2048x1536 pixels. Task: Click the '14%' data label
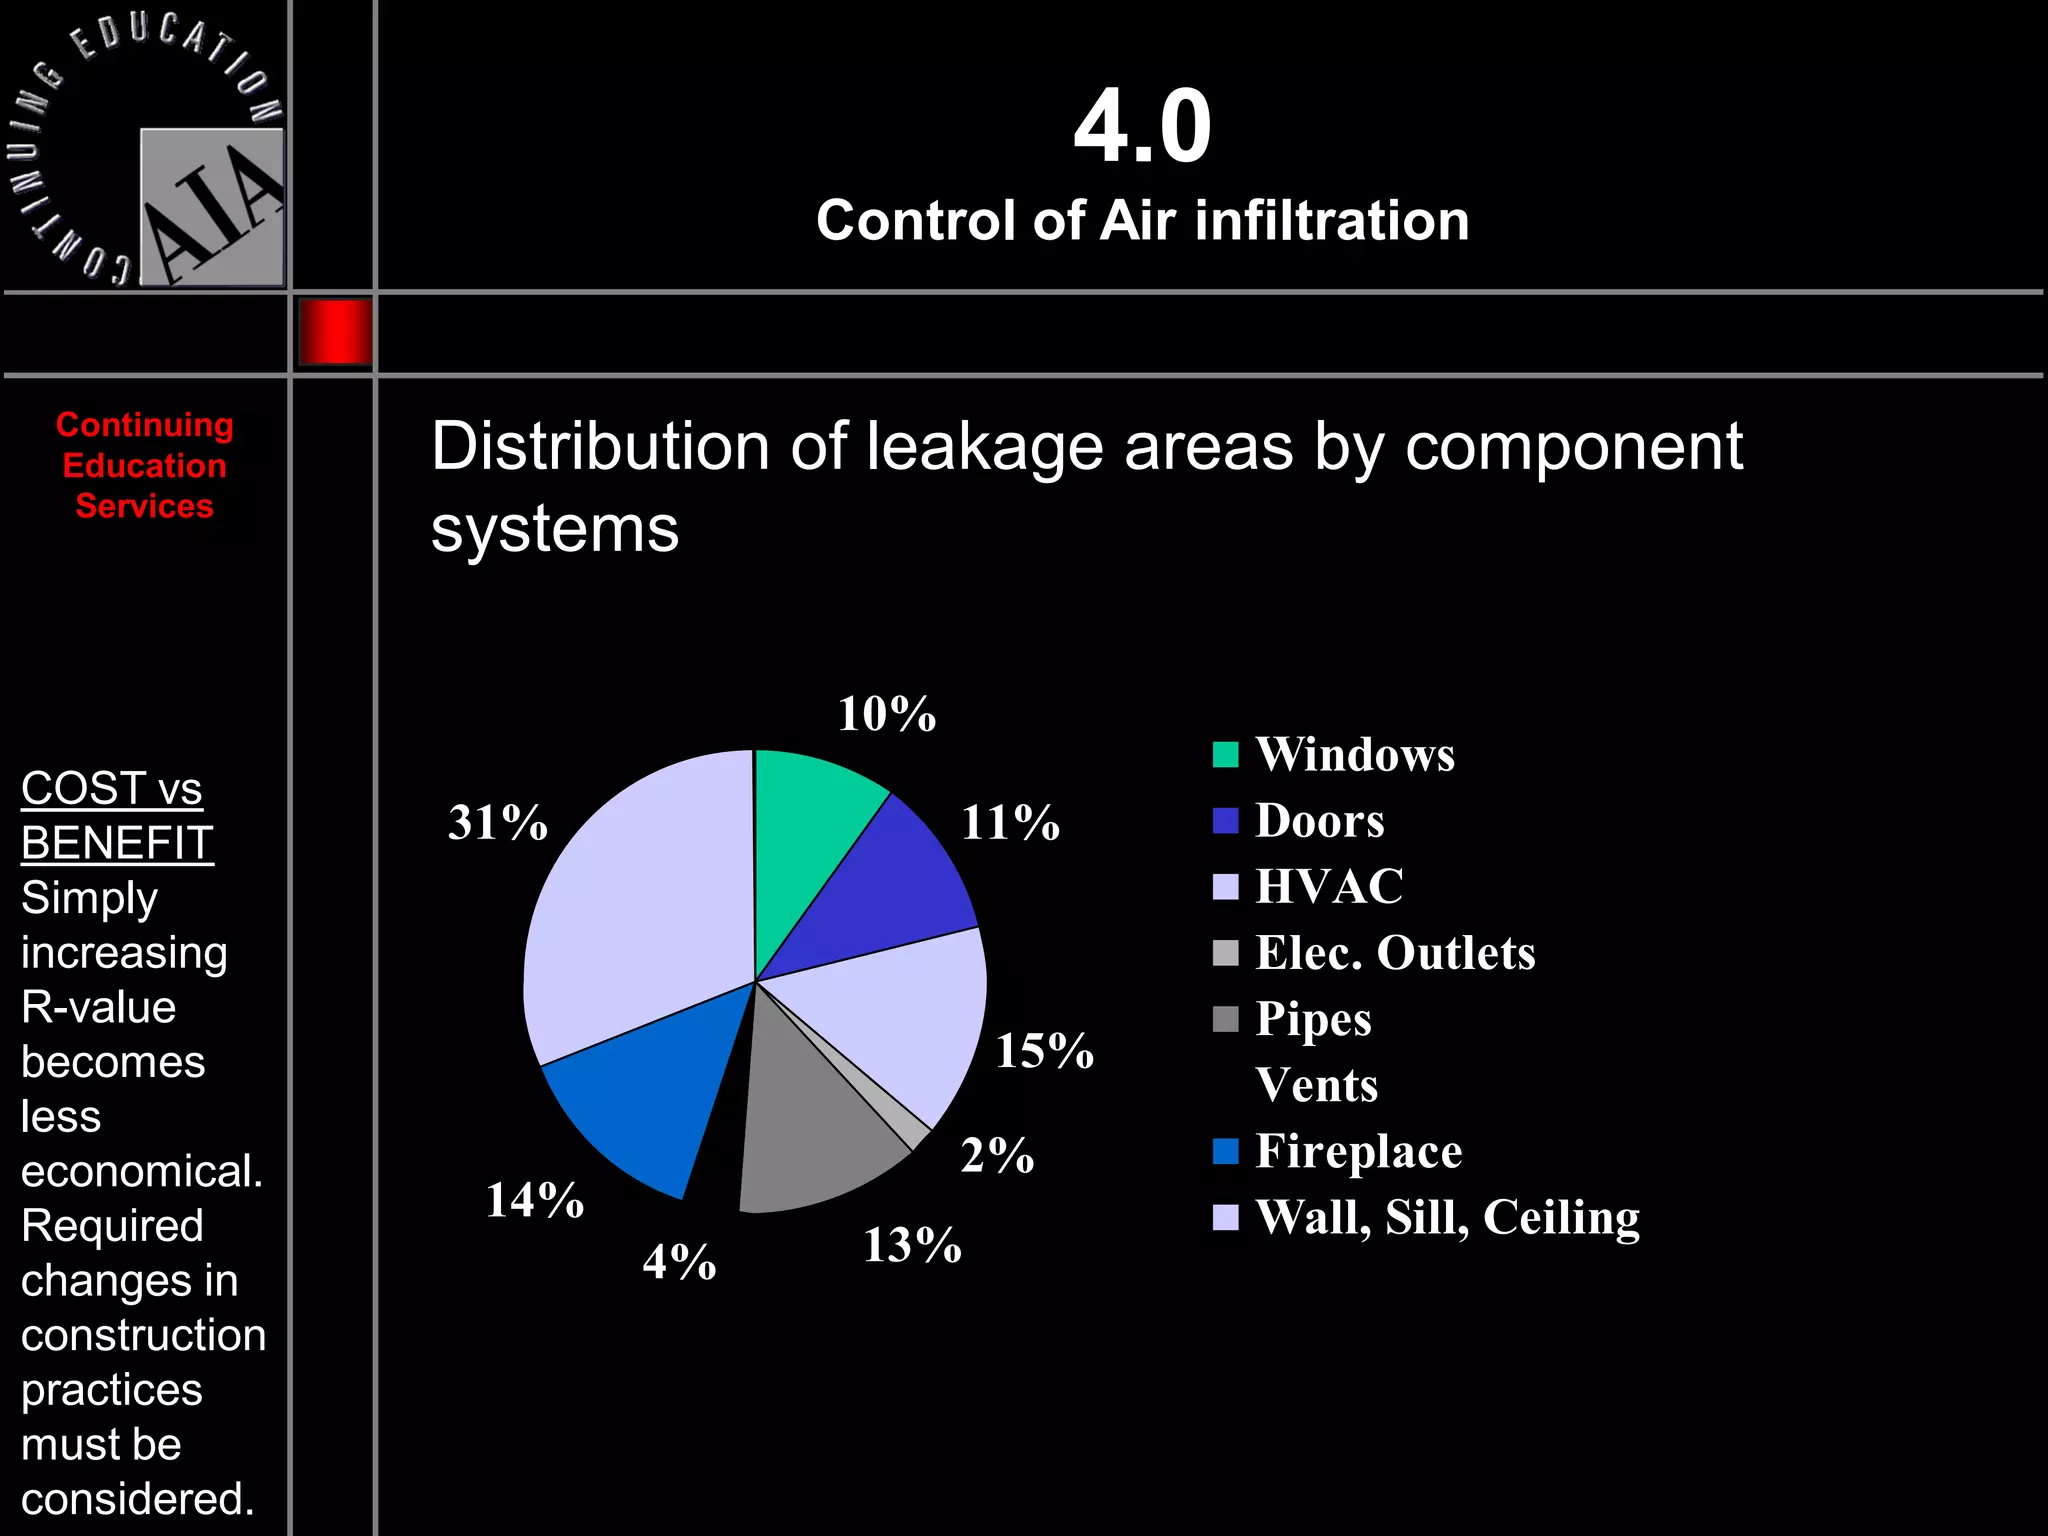click(535, 1200)
